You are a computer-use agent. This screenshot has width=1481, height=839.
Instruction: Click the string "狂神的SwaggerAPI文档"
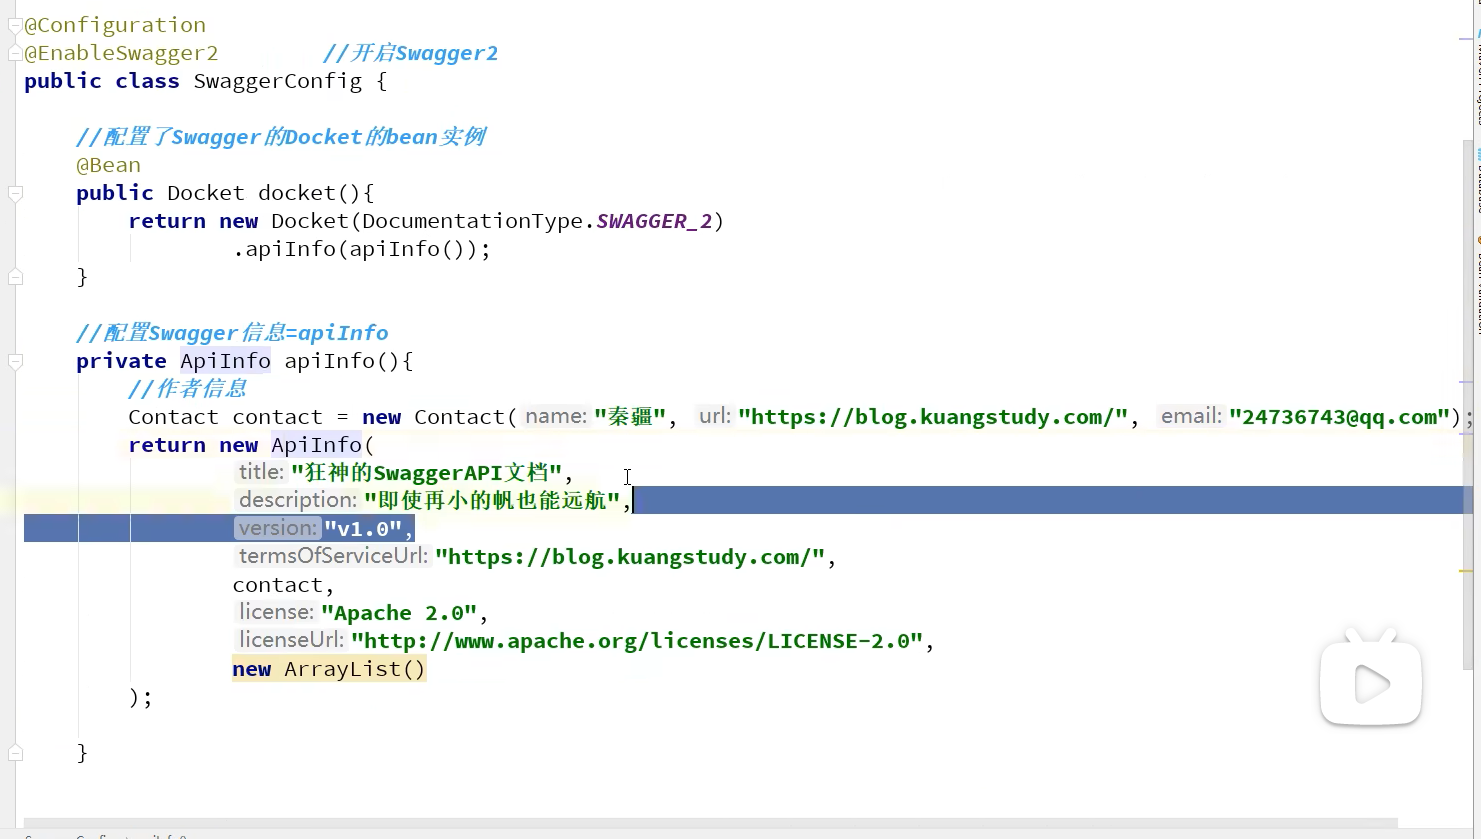427,473
